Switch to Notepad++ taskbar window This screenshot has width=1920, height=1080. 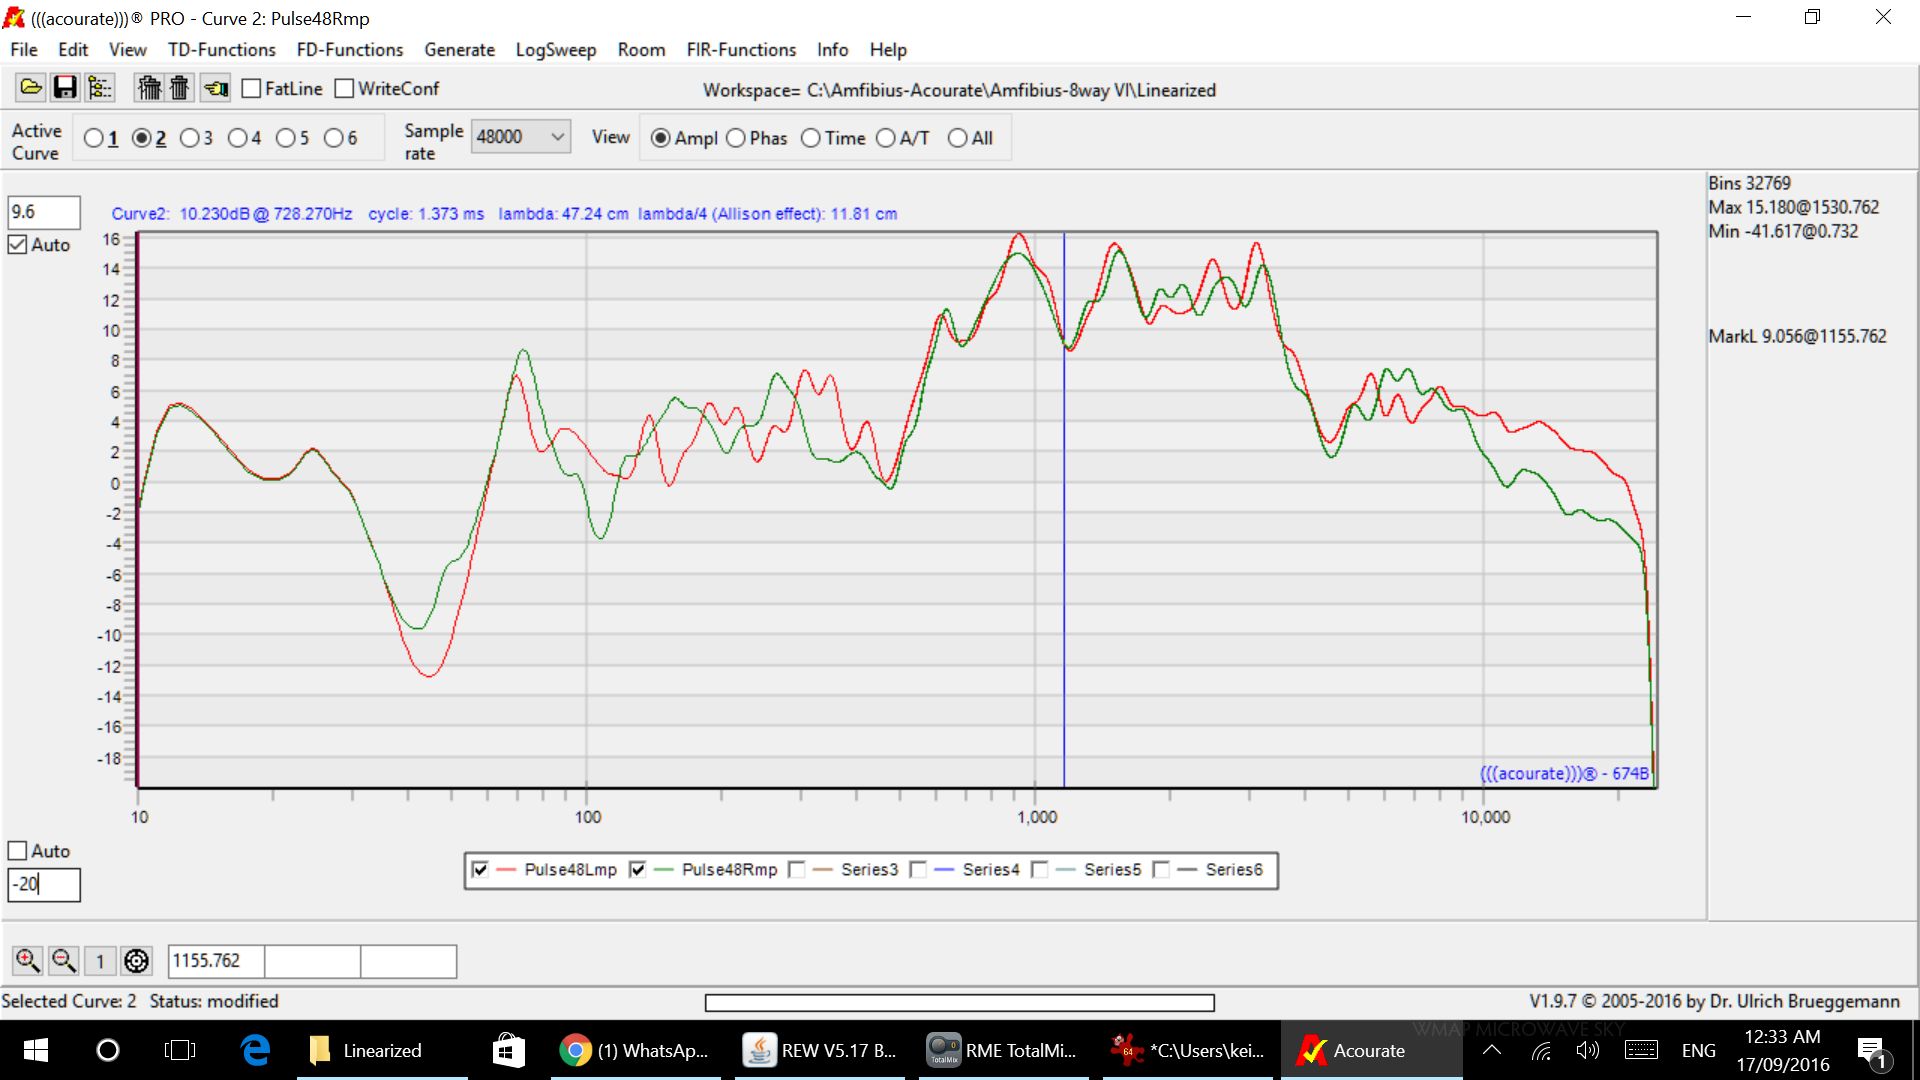point(1188,1050)
